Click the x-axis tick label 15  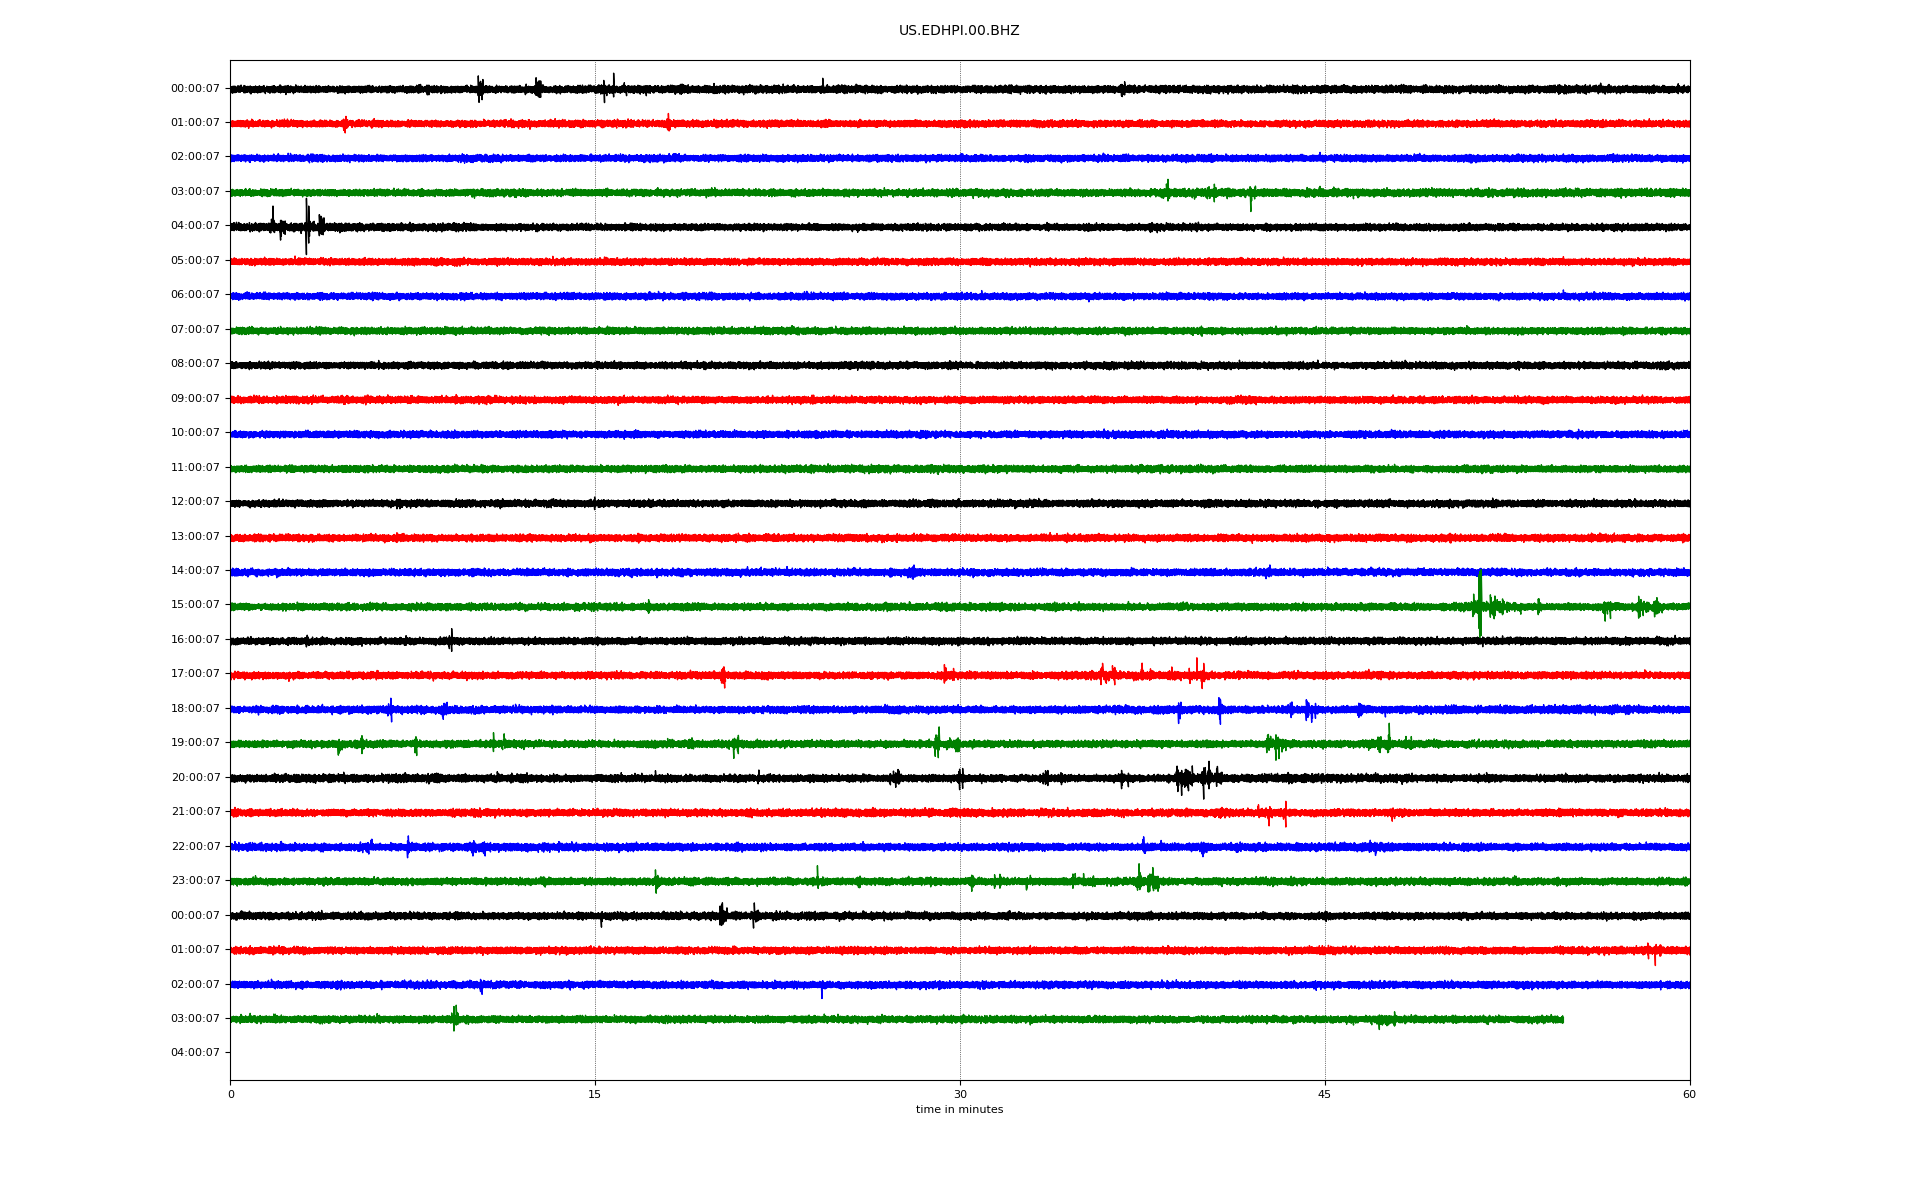595,1095
